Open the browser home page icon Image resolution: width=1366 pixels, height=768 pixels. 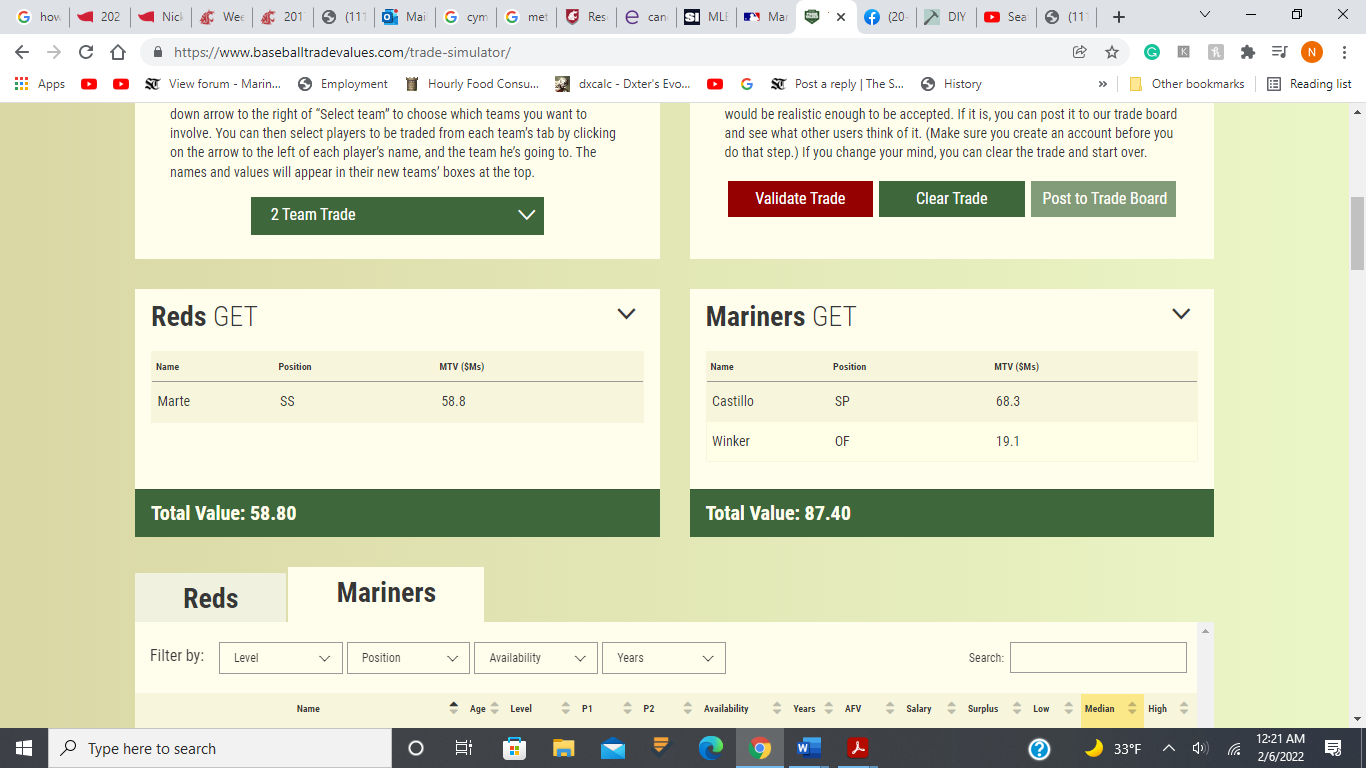(118, 52)
